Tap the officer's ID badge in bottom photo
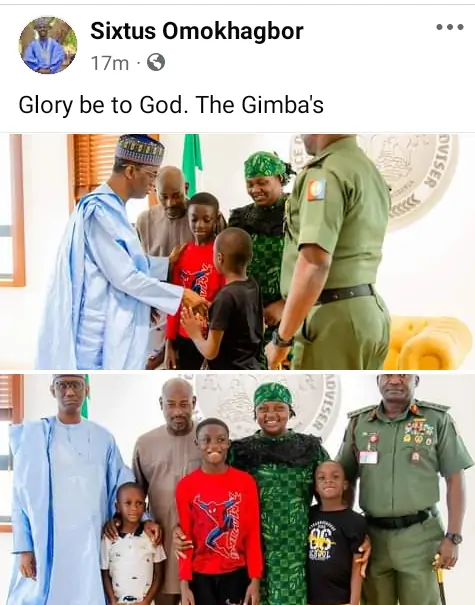Viewport: 475px width, 605px height. [x=368, y=457]
